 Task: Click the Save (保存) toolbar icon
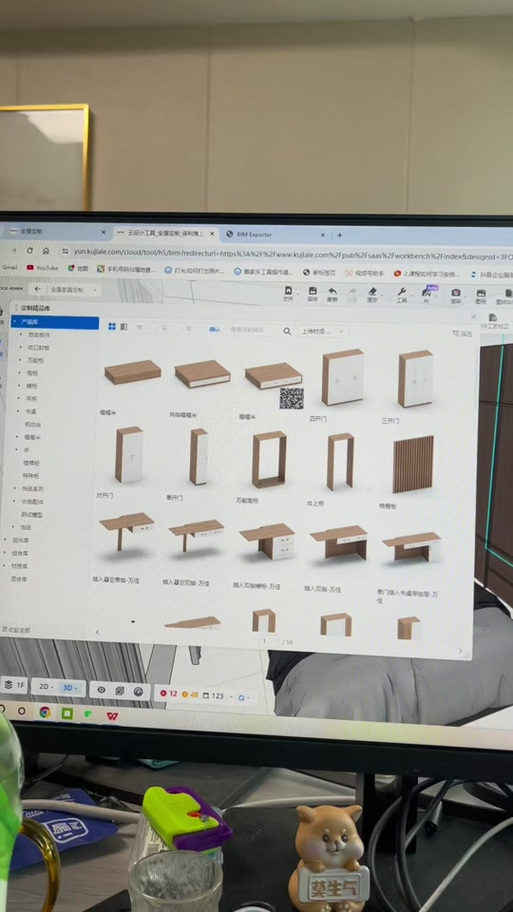312,293
